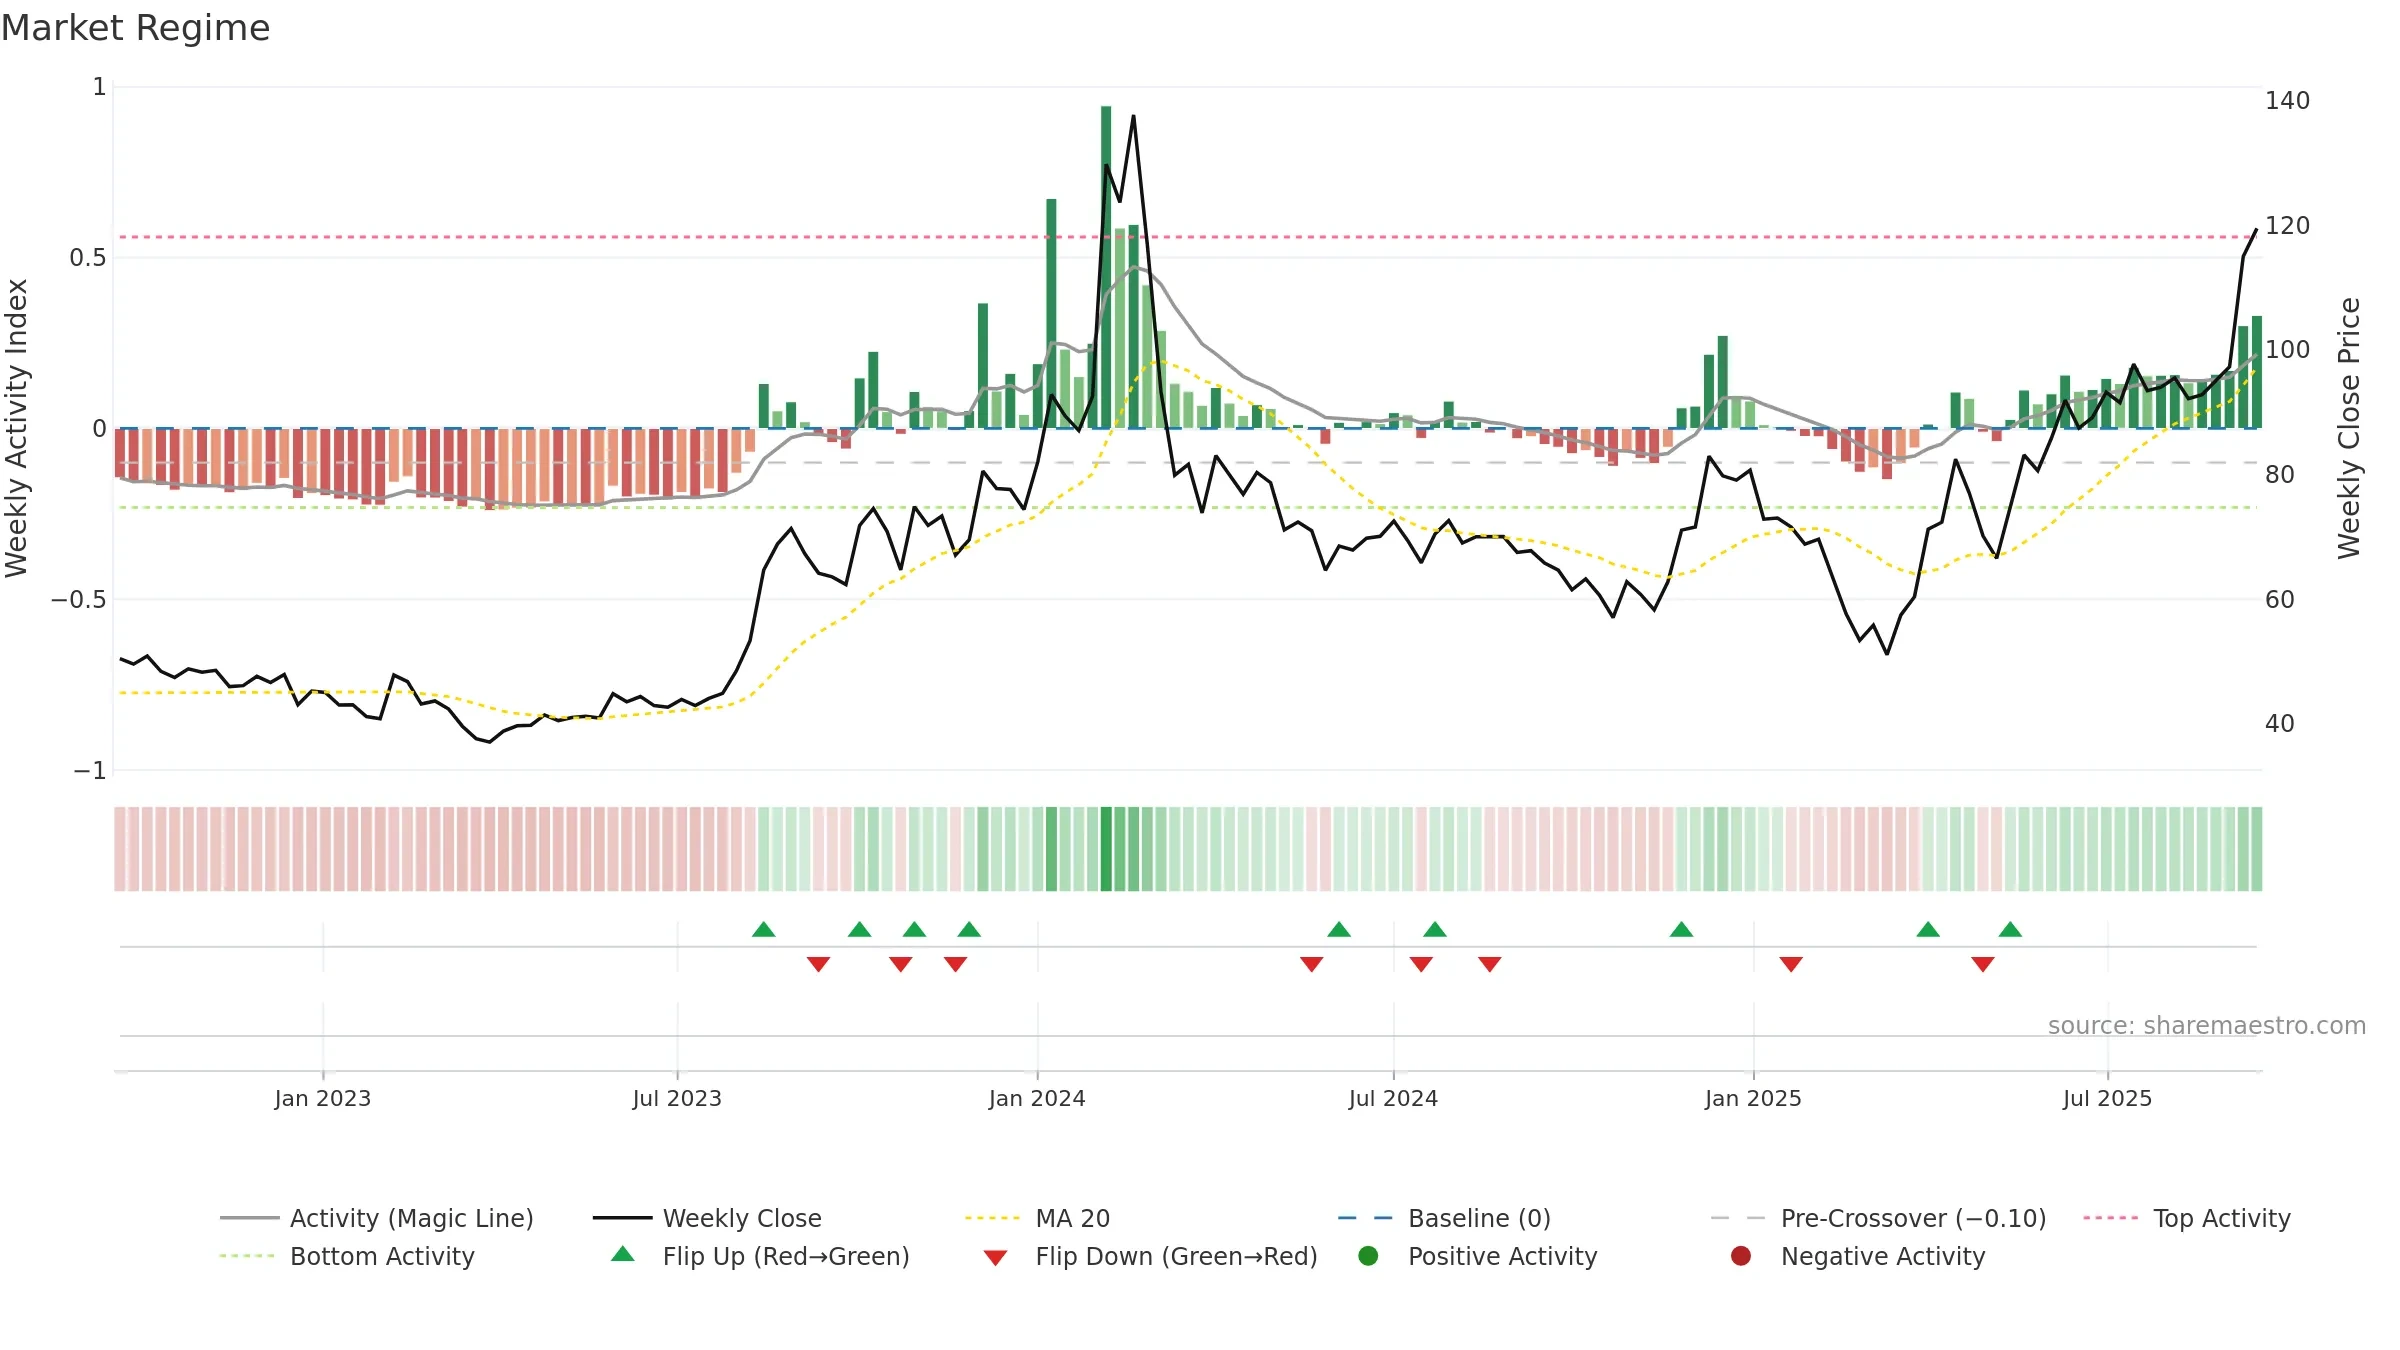
Task: Click the 120 right-axis price label
Action: click(2287, 226)
